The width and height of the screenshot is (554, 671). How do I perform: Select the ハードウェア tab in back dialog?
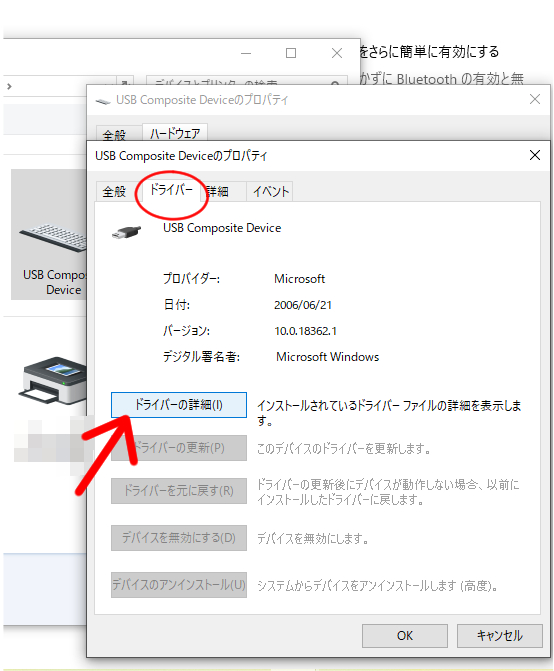coord(175,134)
